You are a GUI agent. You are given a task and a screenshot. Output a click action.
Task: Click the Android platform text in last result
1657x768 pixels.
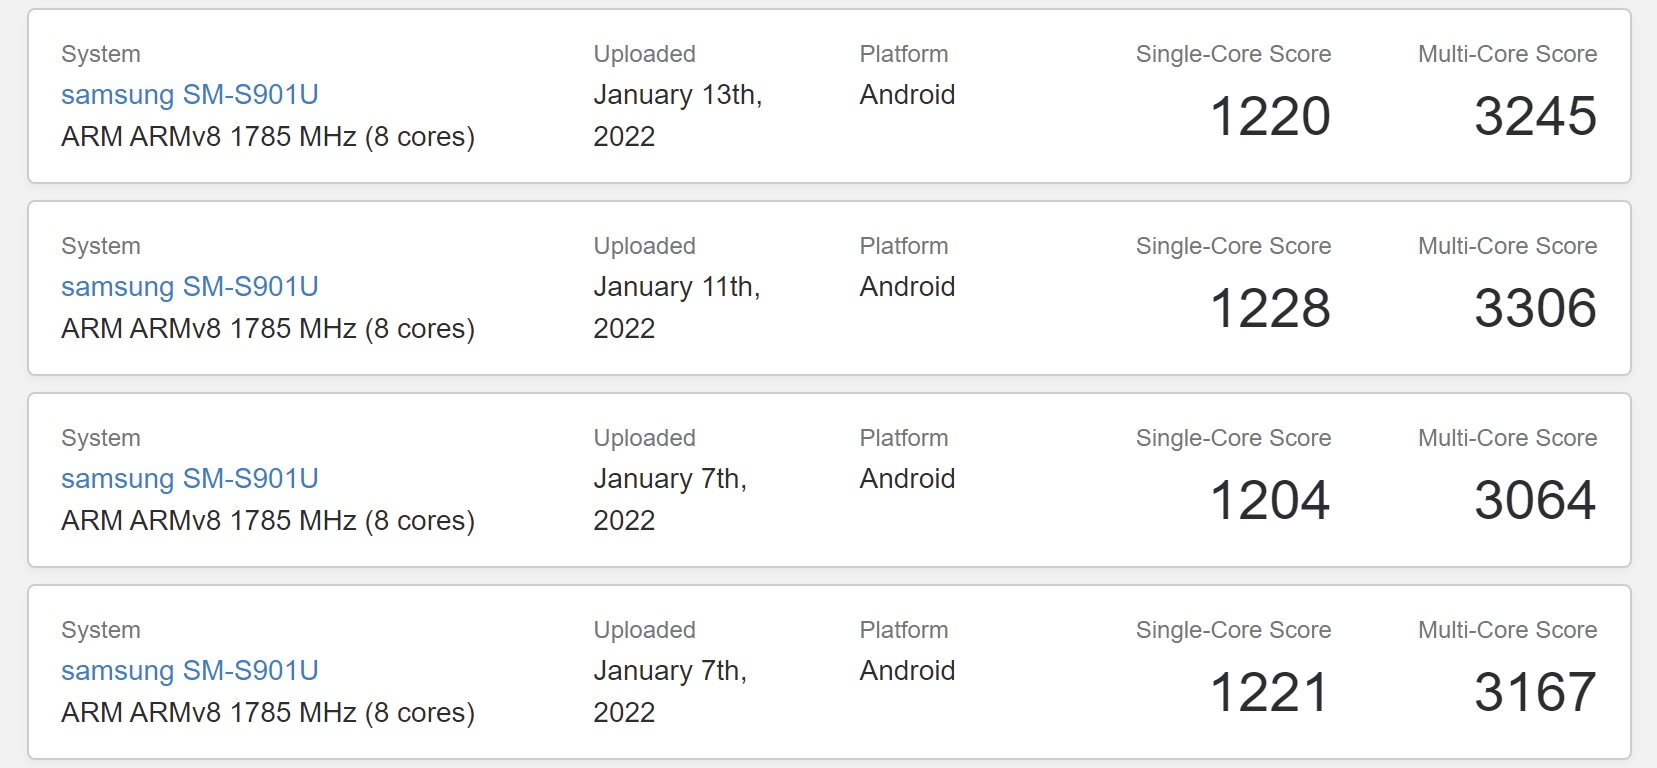pyautogui.click(x=907, y=671)
